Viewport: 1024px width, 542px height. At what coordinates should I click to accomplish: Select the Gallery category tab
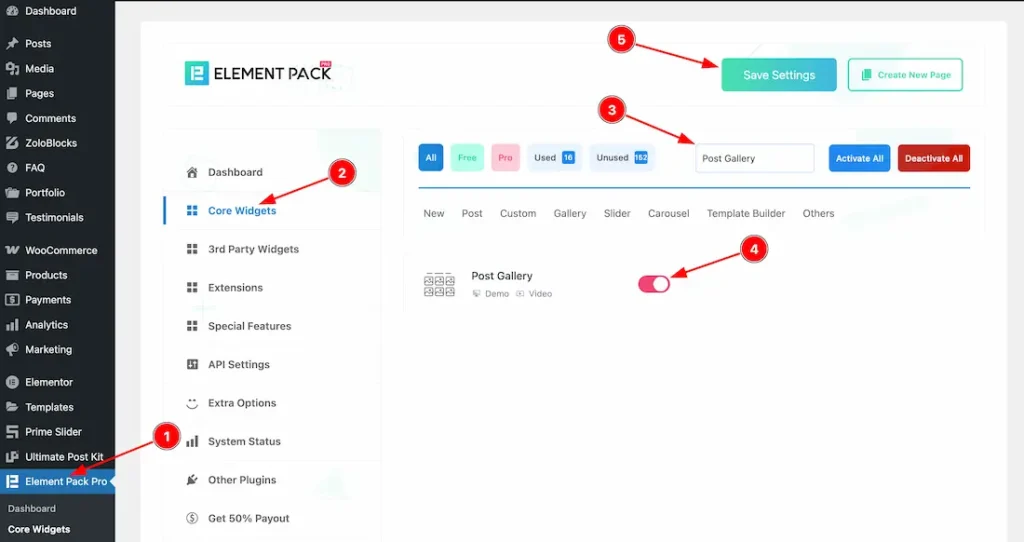(x=570, y=214)
